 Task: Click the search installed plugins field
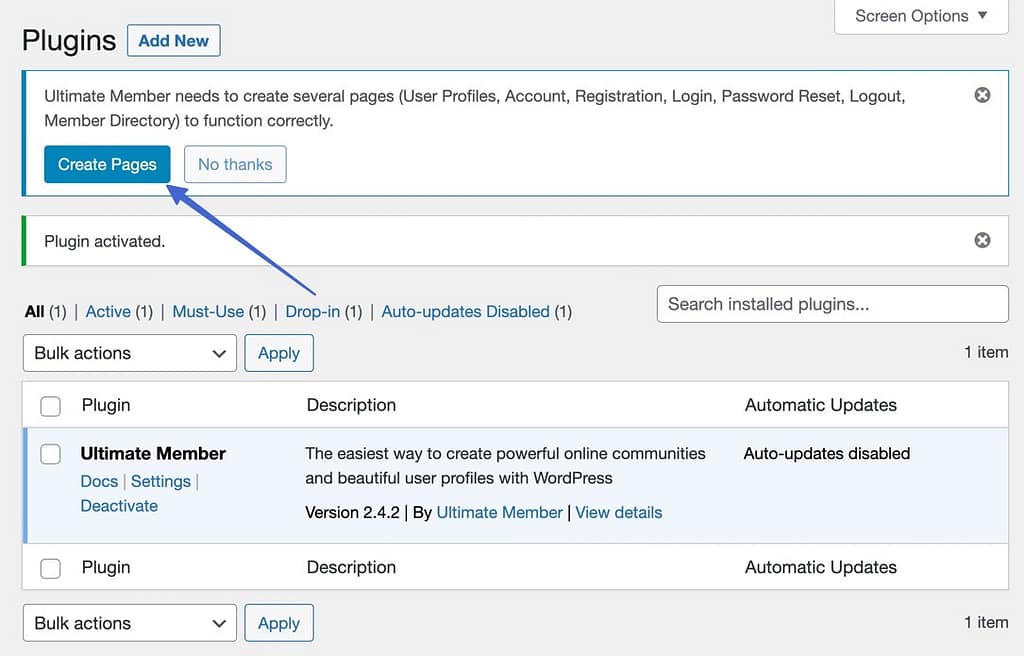[832, 304]
